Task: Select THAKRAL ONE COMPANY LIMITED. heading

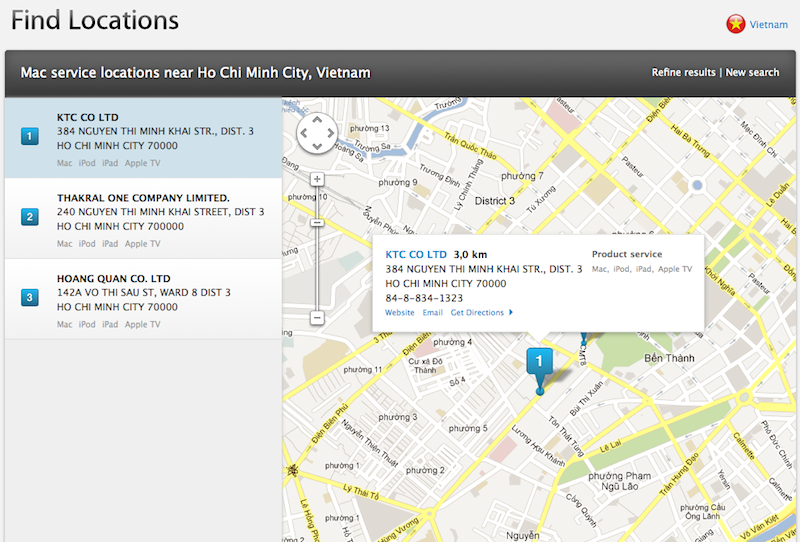Action: click(143, 198)
